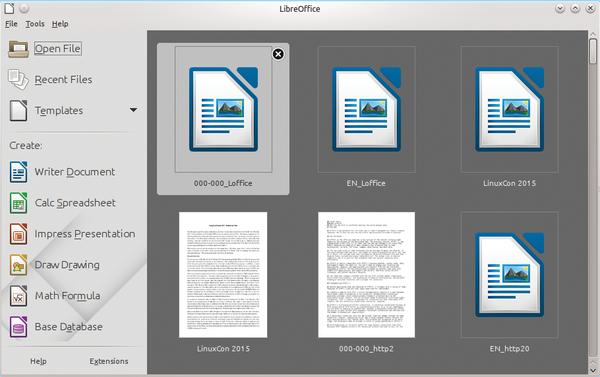
Task: Click the Open File folder icon
Action: [18, 49]
